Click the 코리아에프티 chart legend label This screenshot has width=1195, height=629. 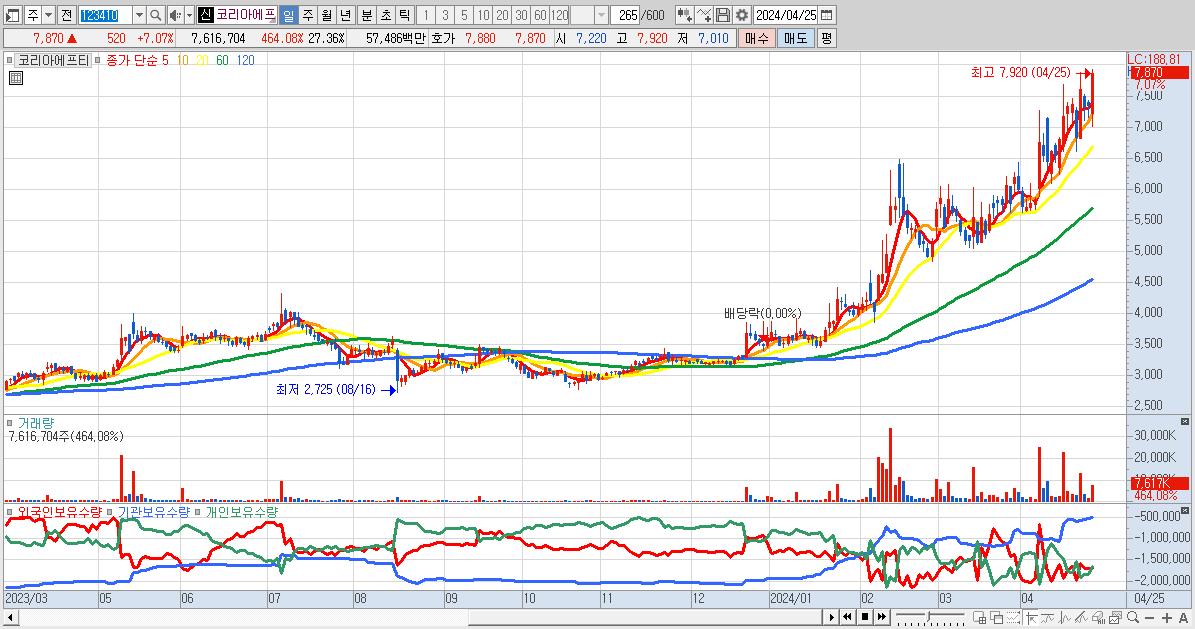53,60
